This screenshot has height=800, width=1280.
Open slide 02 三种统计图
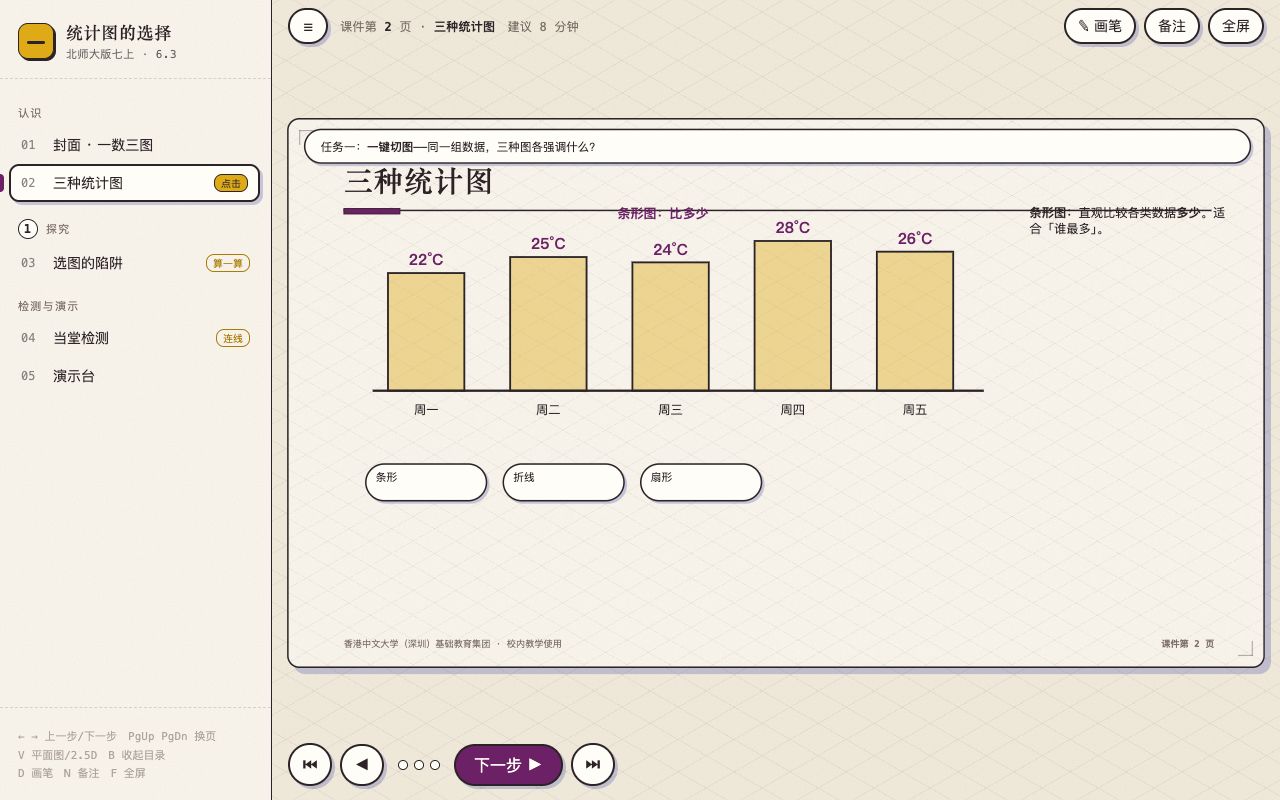135,183
